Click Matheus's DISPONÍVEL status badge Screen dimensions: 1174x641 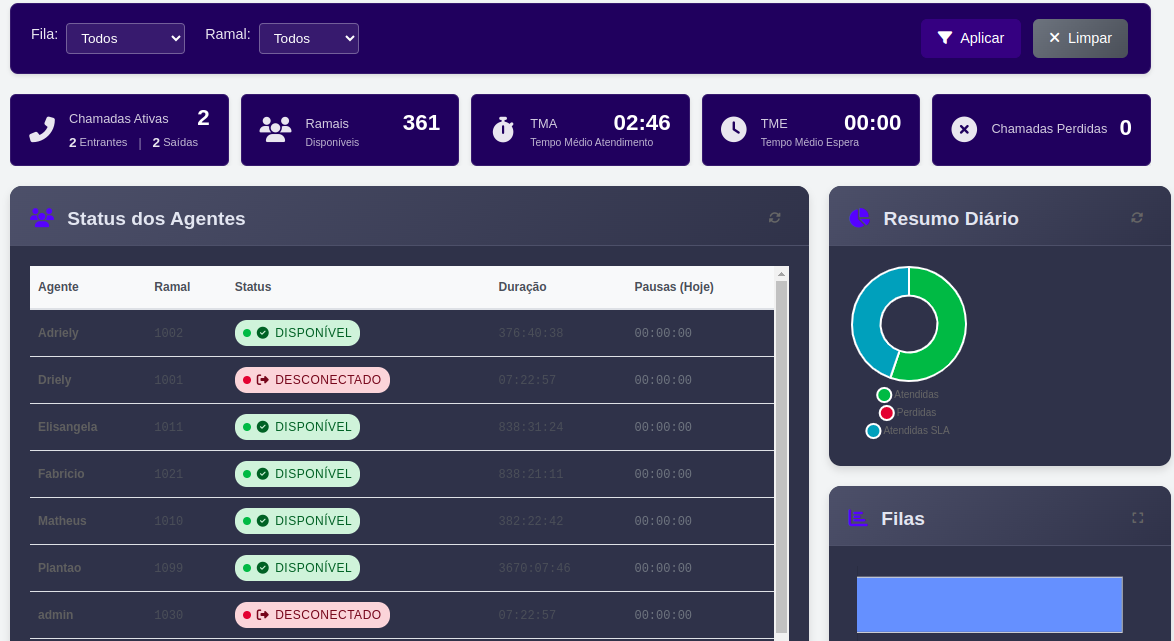coord(297,521)
